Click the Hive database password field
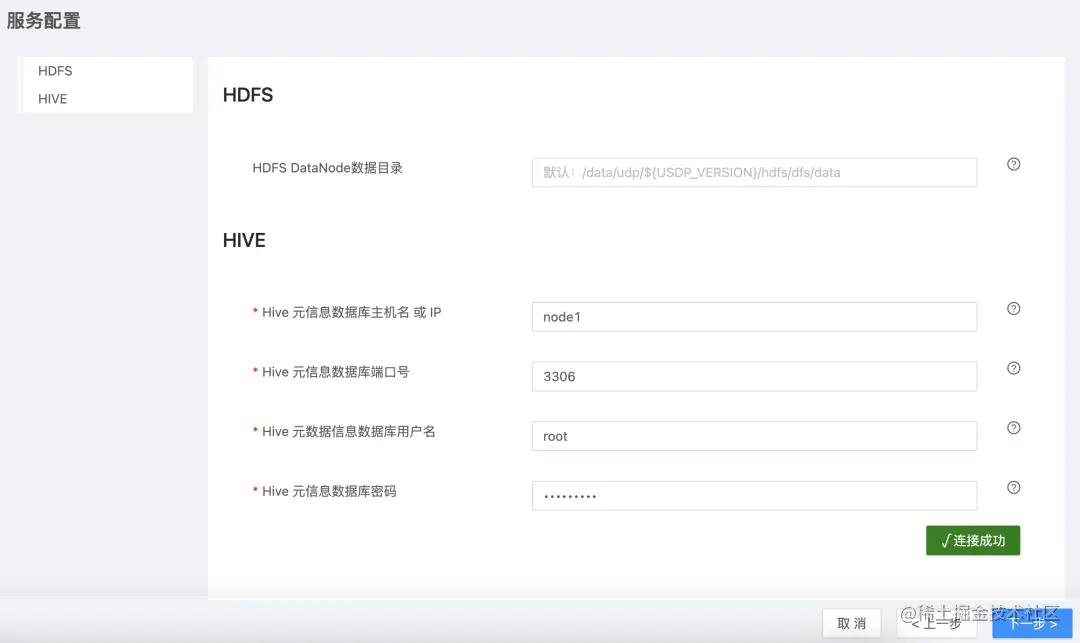Viewport: 1080px width, 643px height. click(754, 496)
